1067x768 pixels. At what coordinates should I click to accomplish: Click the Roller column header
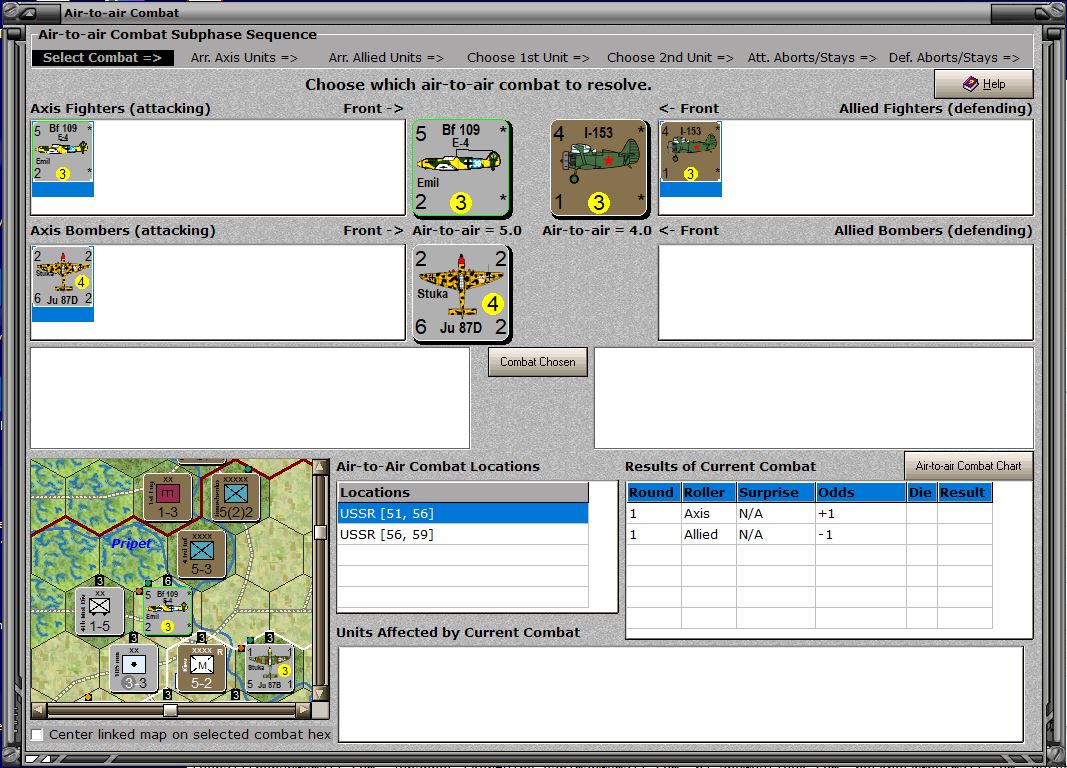[x=708, y=492]
